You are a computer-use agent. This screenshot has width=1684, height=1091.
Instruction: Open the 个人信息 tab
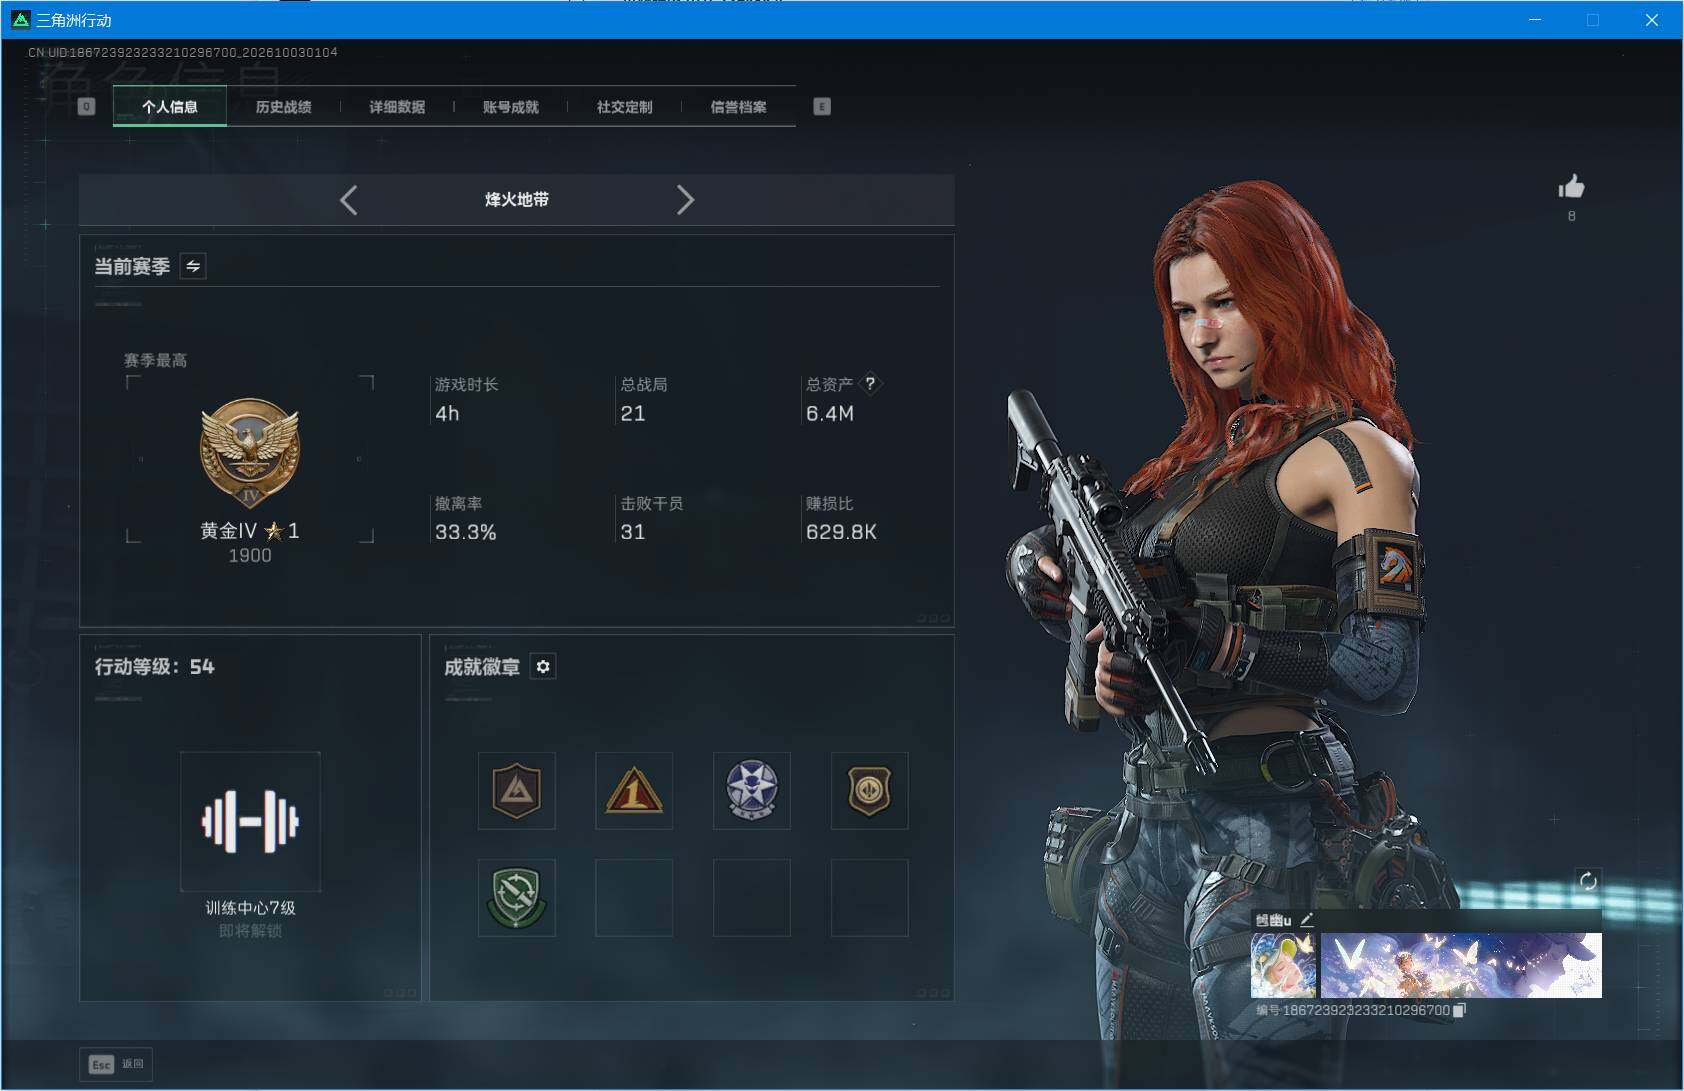pos(170,106)
